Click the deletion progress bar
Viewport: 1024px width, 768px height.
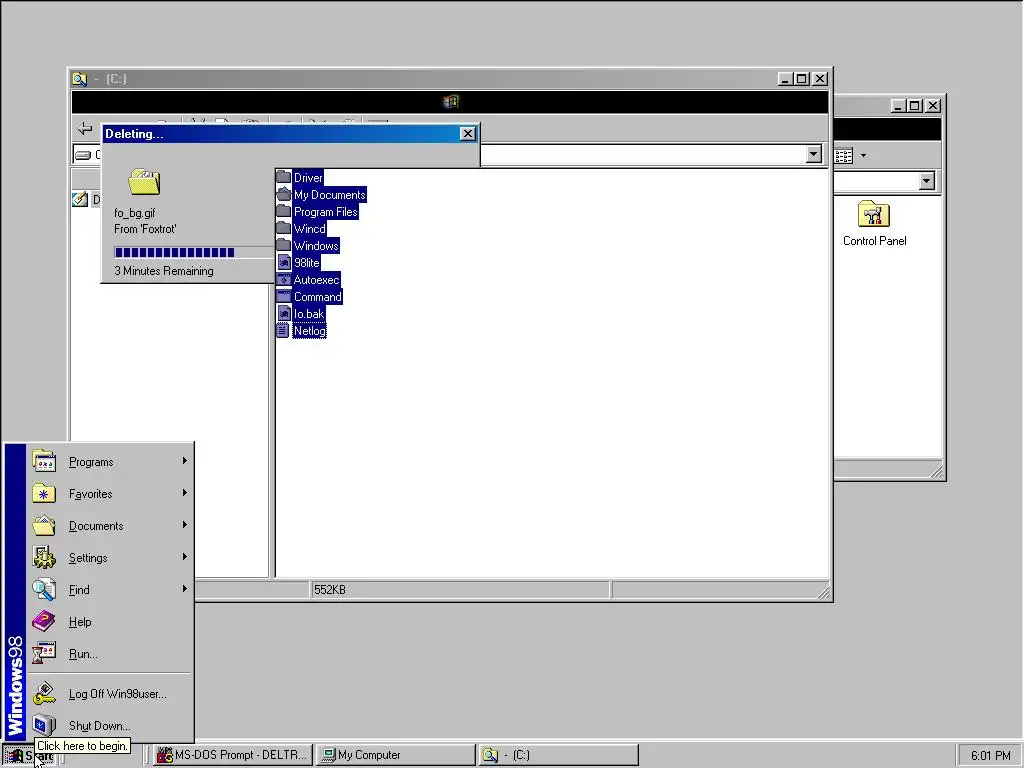(193, 252)
